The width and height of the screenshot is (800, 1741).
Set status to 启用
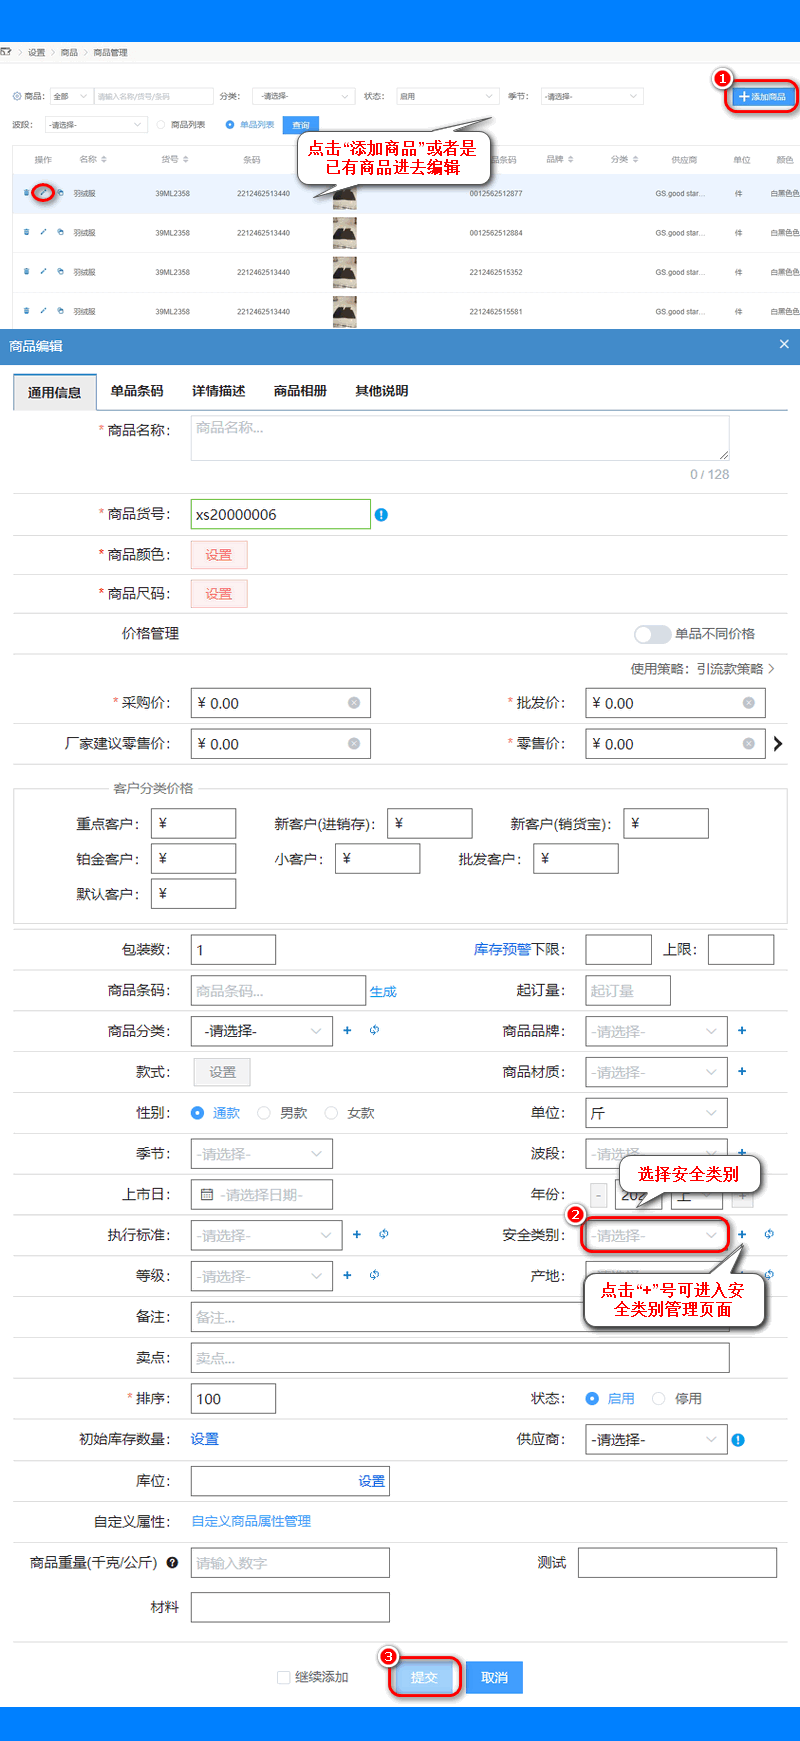click(592, 1399)
